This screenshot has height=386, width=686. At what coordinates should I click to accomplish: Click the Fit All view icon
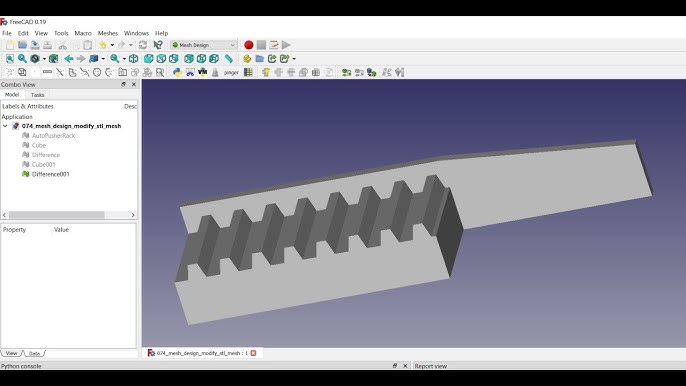[10, 59]
